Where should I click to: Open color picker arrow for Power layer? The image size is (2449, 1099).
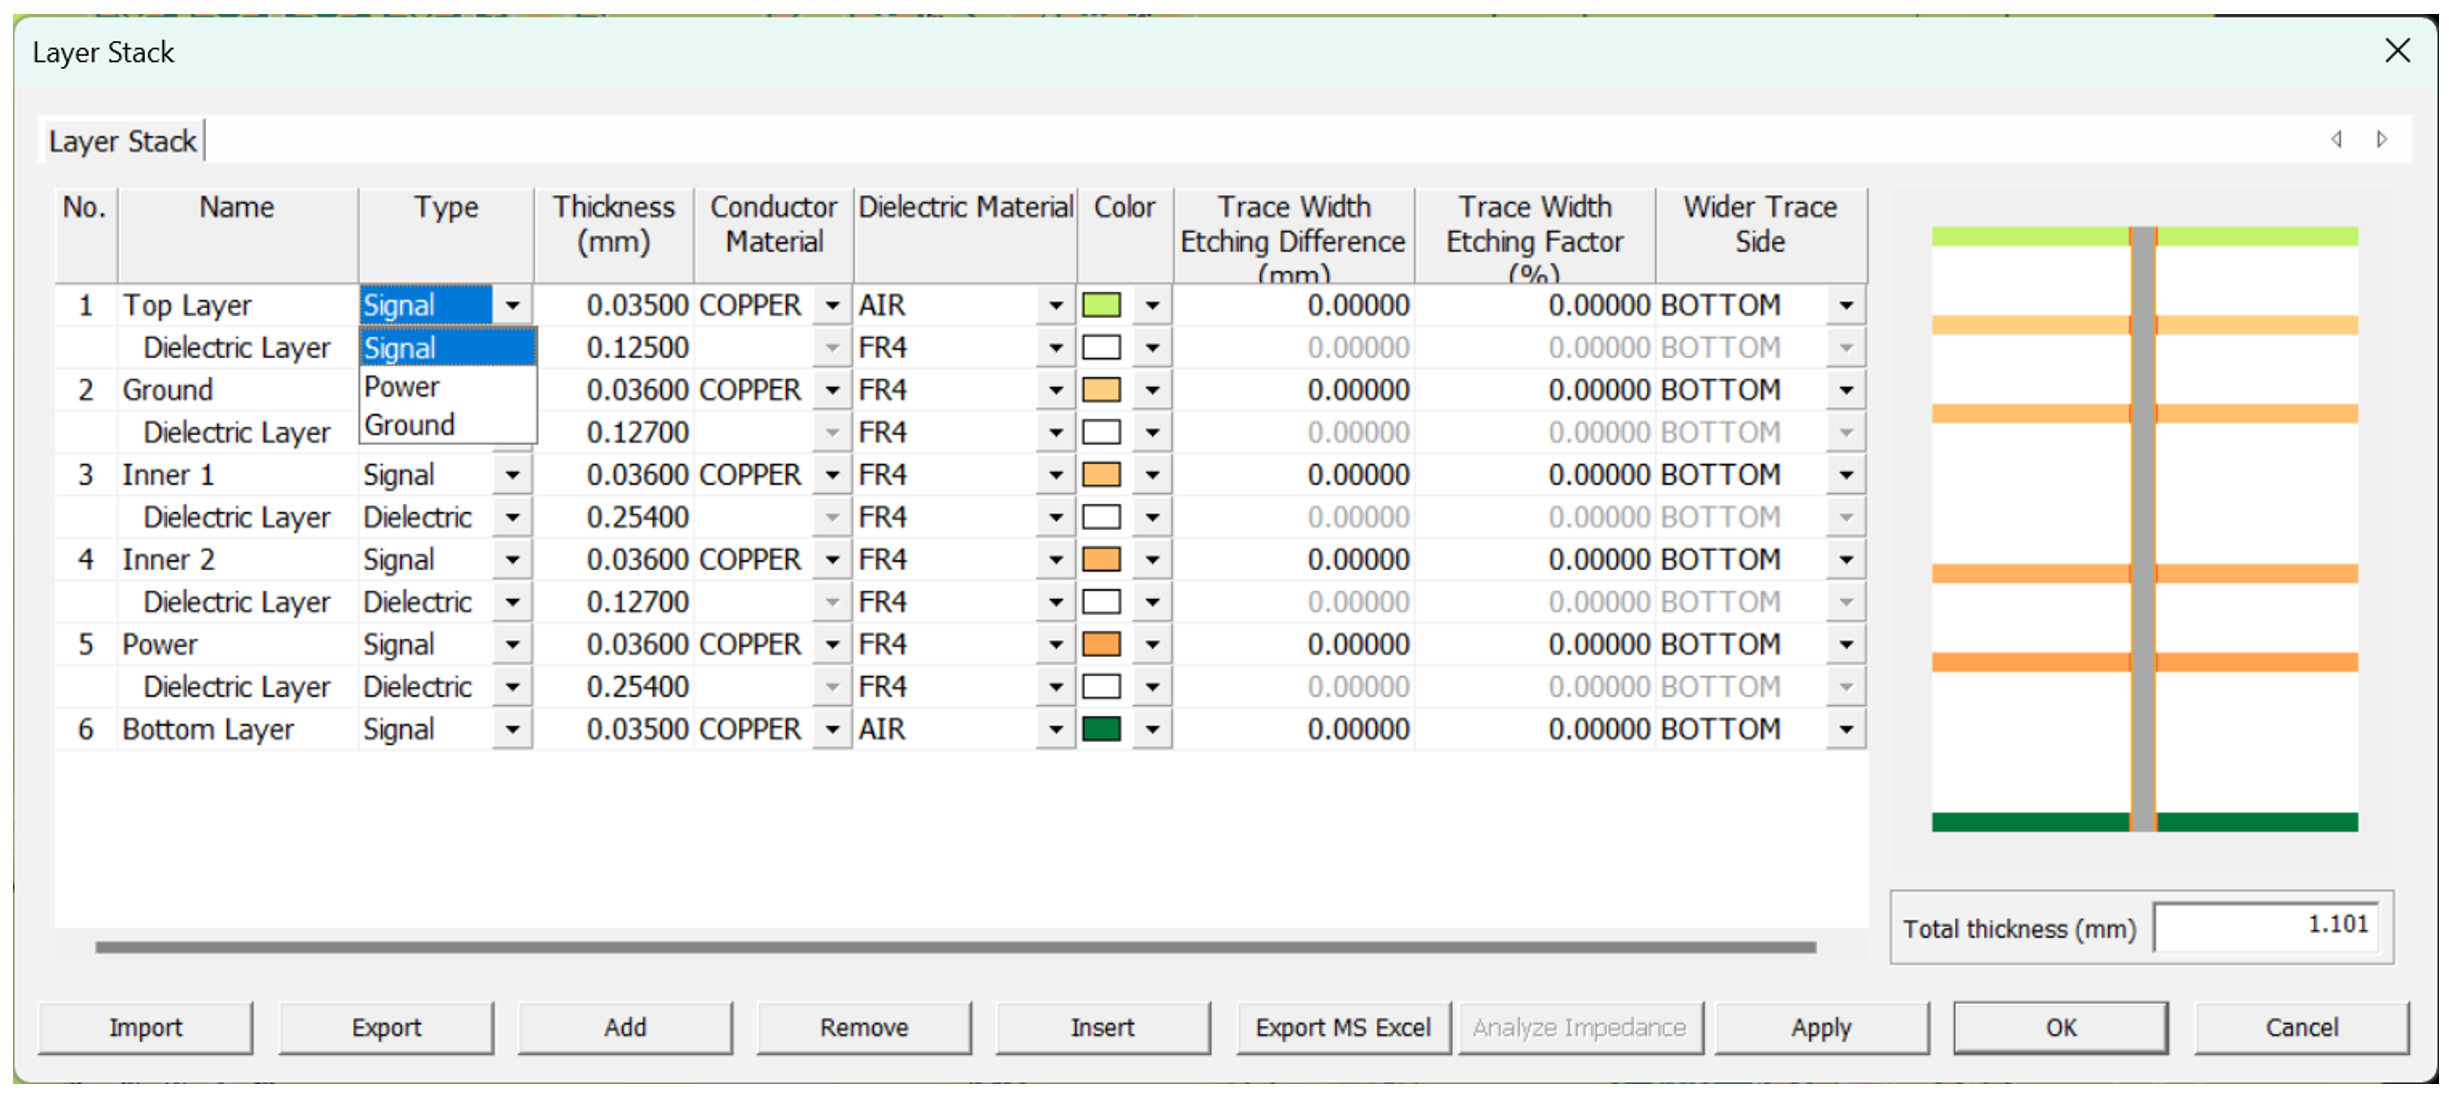click(1152, 645)
